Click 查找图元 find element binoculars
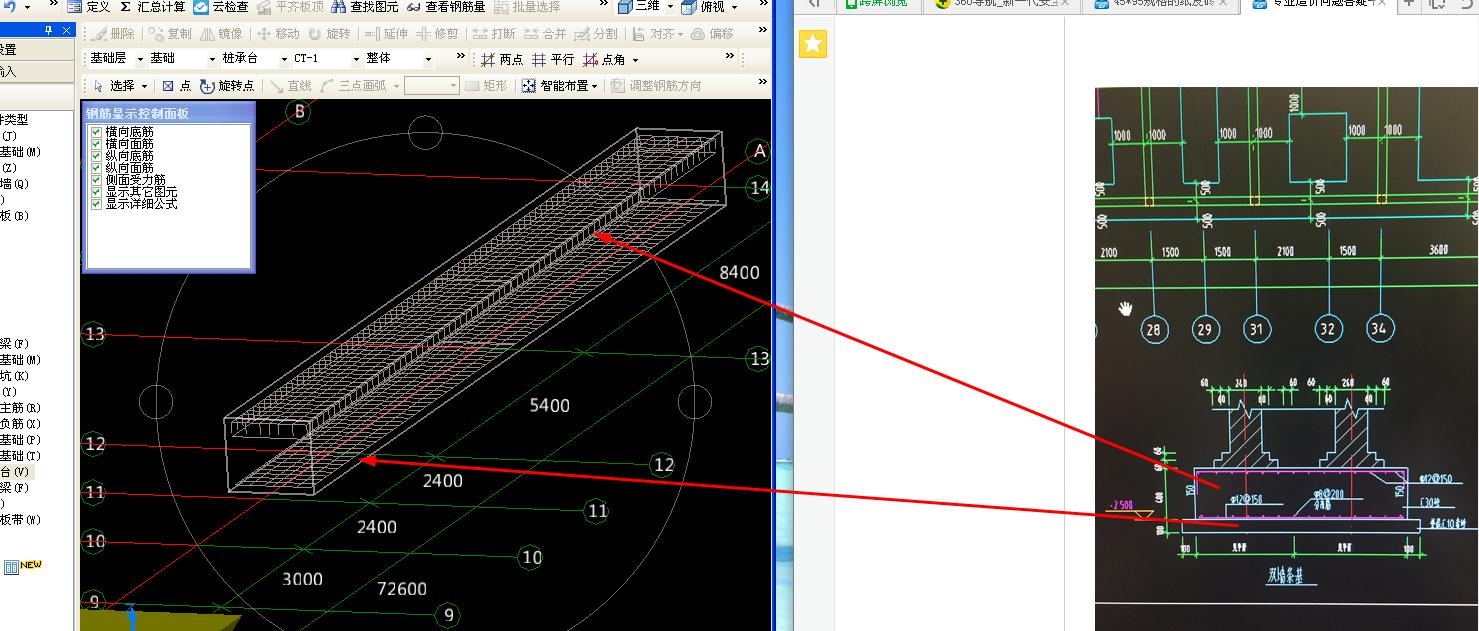 (364, 7)
